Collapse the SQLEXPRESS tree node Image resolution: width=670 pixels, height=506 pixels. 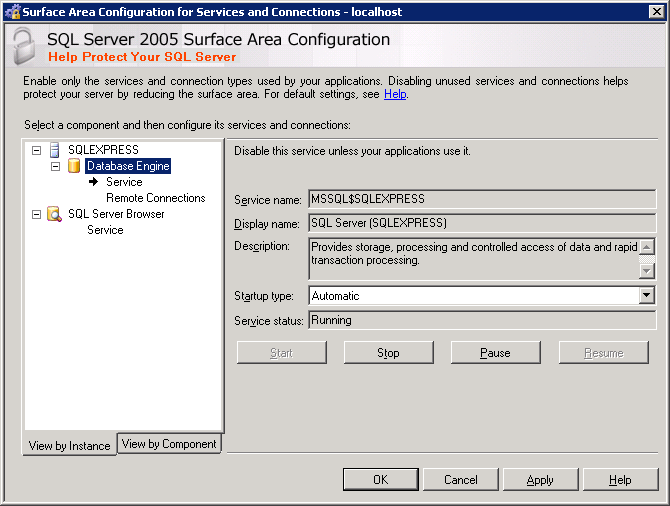(x=37, y=150)
